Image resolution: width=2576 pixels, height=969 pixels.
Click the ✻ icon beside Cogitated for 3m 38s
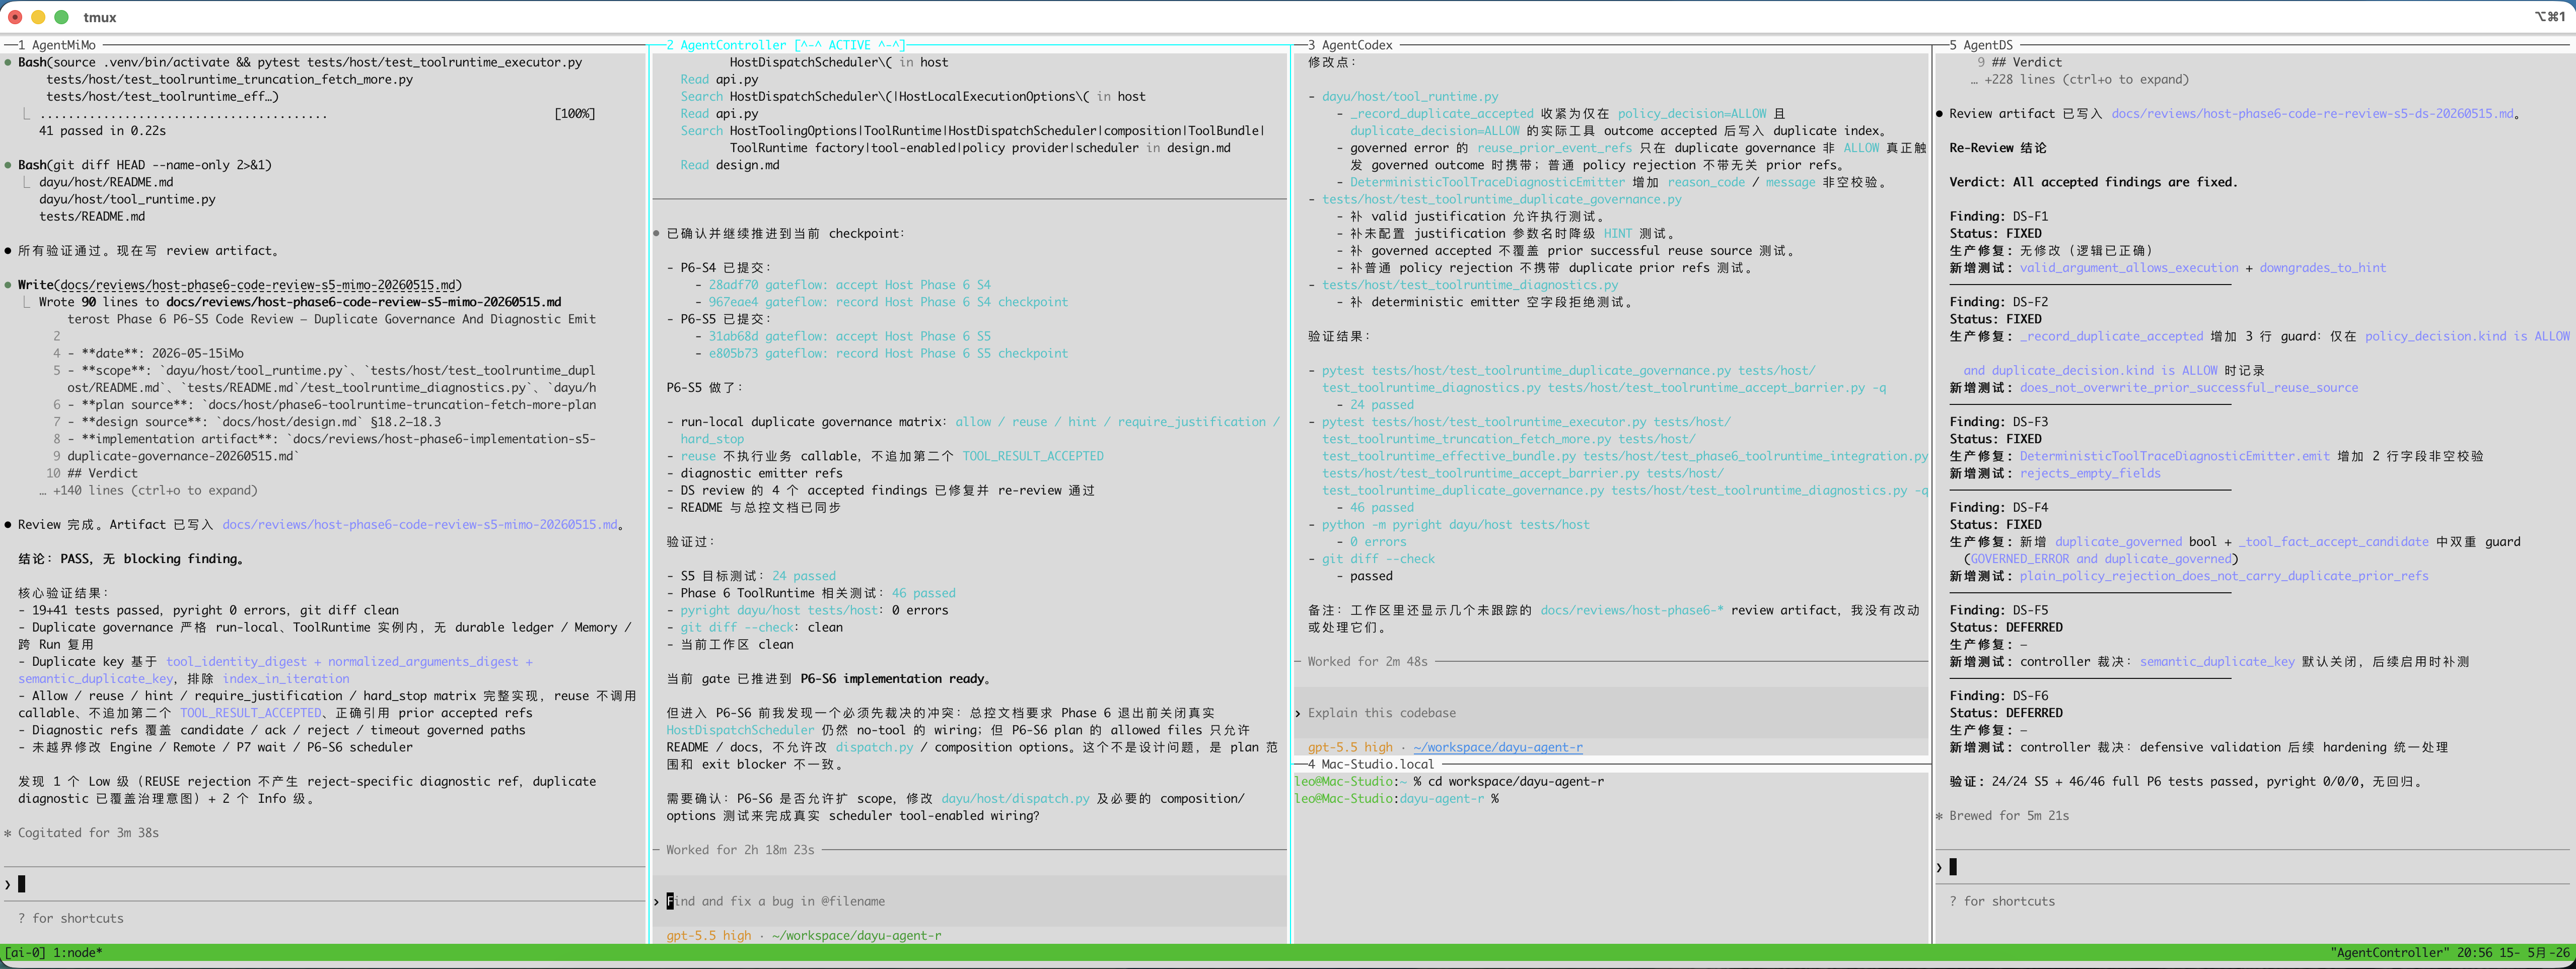(x=8, y=833)
